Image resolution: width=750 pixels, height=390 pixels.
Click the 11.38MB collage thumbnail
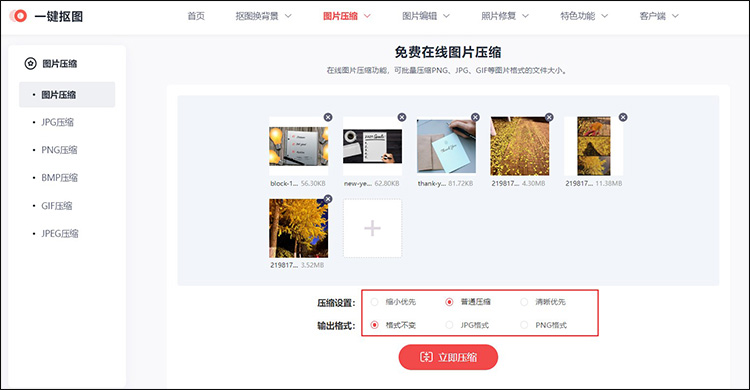click(x=594, y=146)
